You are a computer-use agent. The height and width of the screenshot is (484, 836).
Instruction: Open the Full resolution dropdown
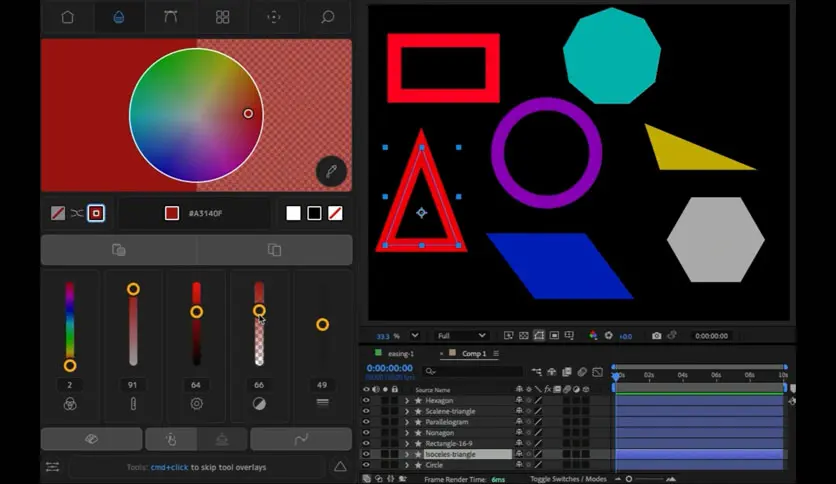[461, 336]
